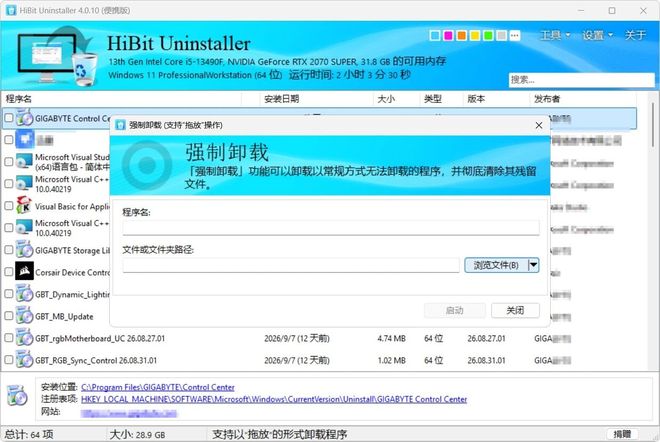Click the Corsair Device Control icon
660x442 pixels.
point(24,272)
